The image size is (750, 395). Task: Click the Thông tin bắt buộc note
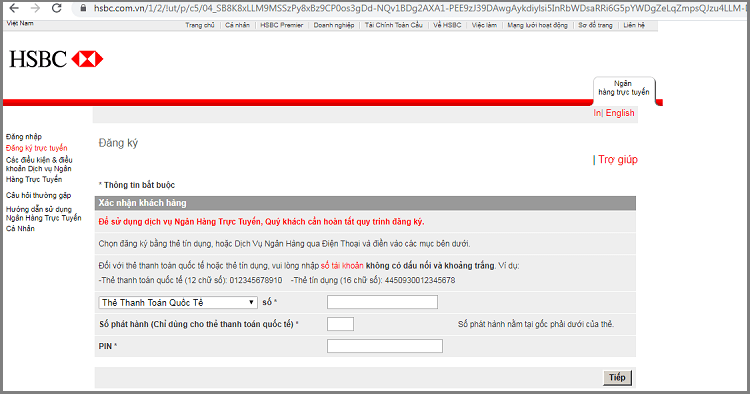(x=137, y=185)
